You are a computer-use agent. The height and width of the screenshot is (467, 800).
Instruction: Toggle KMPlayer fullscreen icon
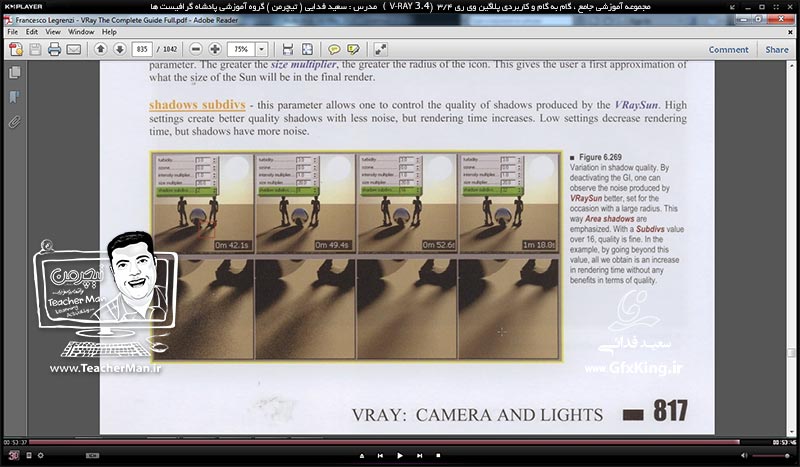pos(774,7)
